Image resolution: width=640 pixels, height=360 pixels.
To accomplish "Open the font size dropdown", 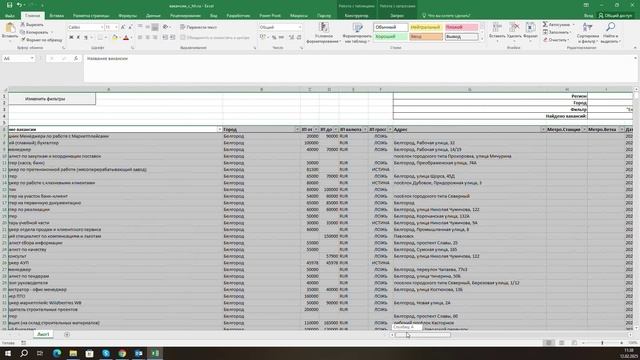I will [x=116, y=27].
